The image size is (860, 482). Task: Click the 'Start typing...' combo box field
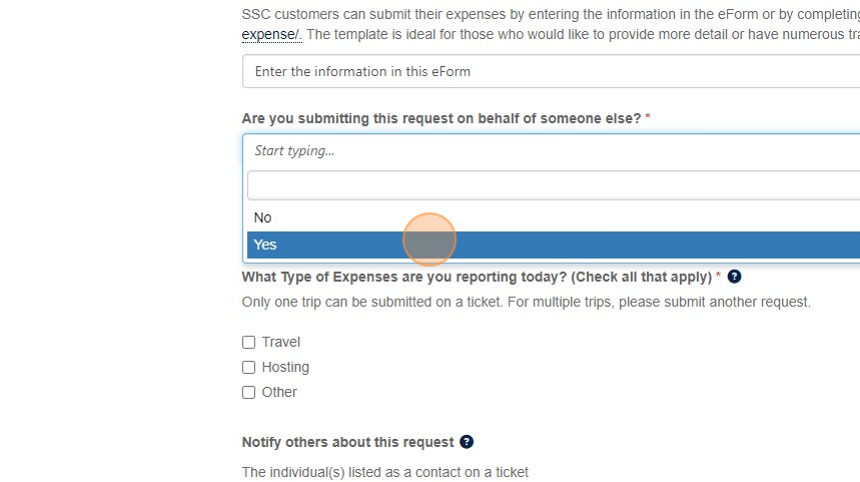pyautogui.click(x=550, y=151)
